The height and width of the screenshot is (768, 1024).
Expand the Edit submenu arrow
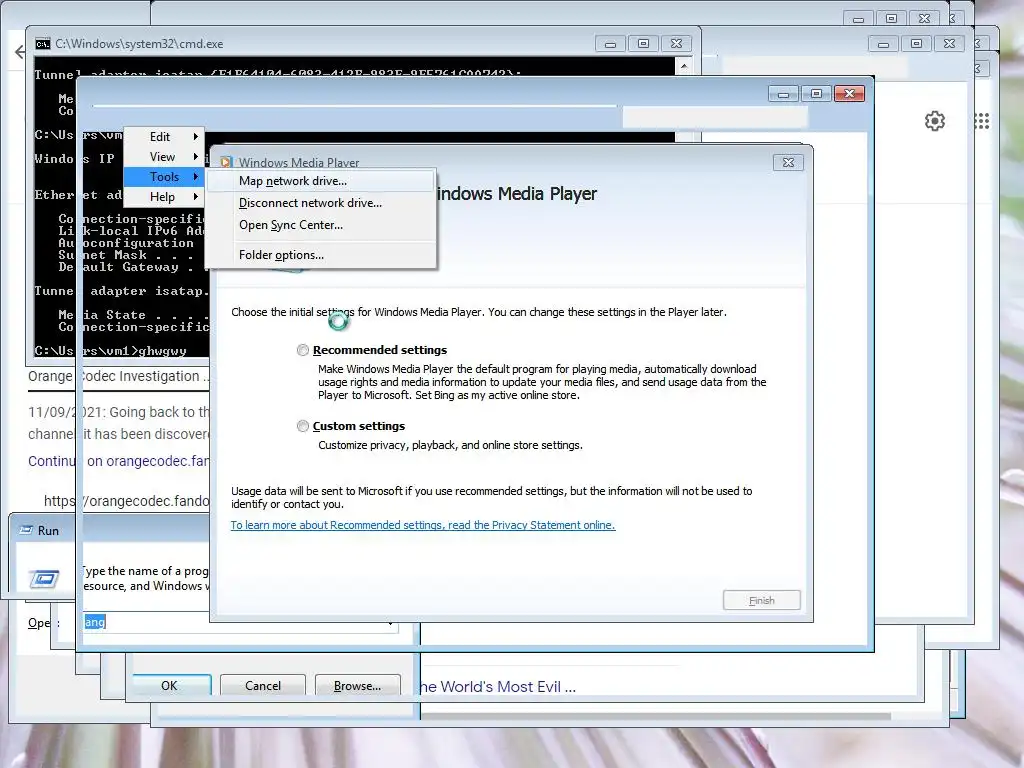tap(195, 136)
